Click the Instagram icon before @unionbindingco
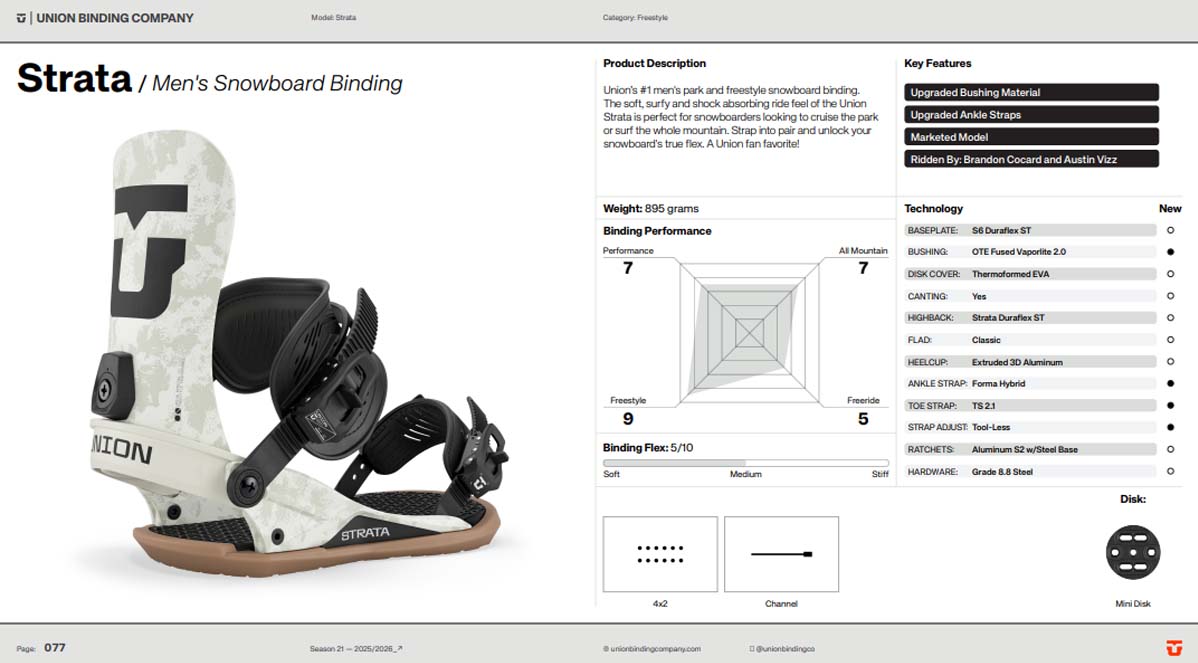Viewport: 1198px width, 663px height. (752, 649)
